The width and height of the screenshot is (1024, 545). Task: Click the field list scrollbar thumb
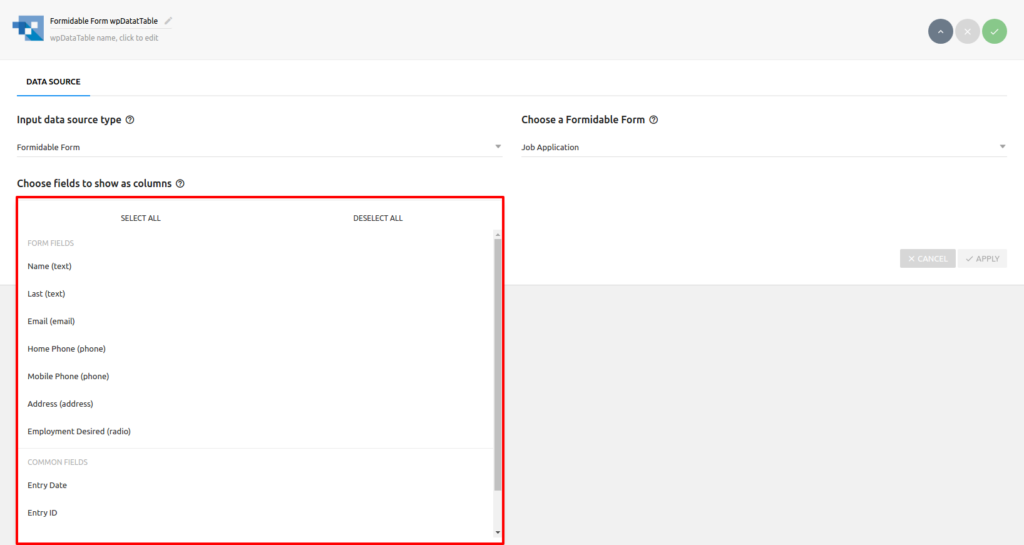point(498,364)
